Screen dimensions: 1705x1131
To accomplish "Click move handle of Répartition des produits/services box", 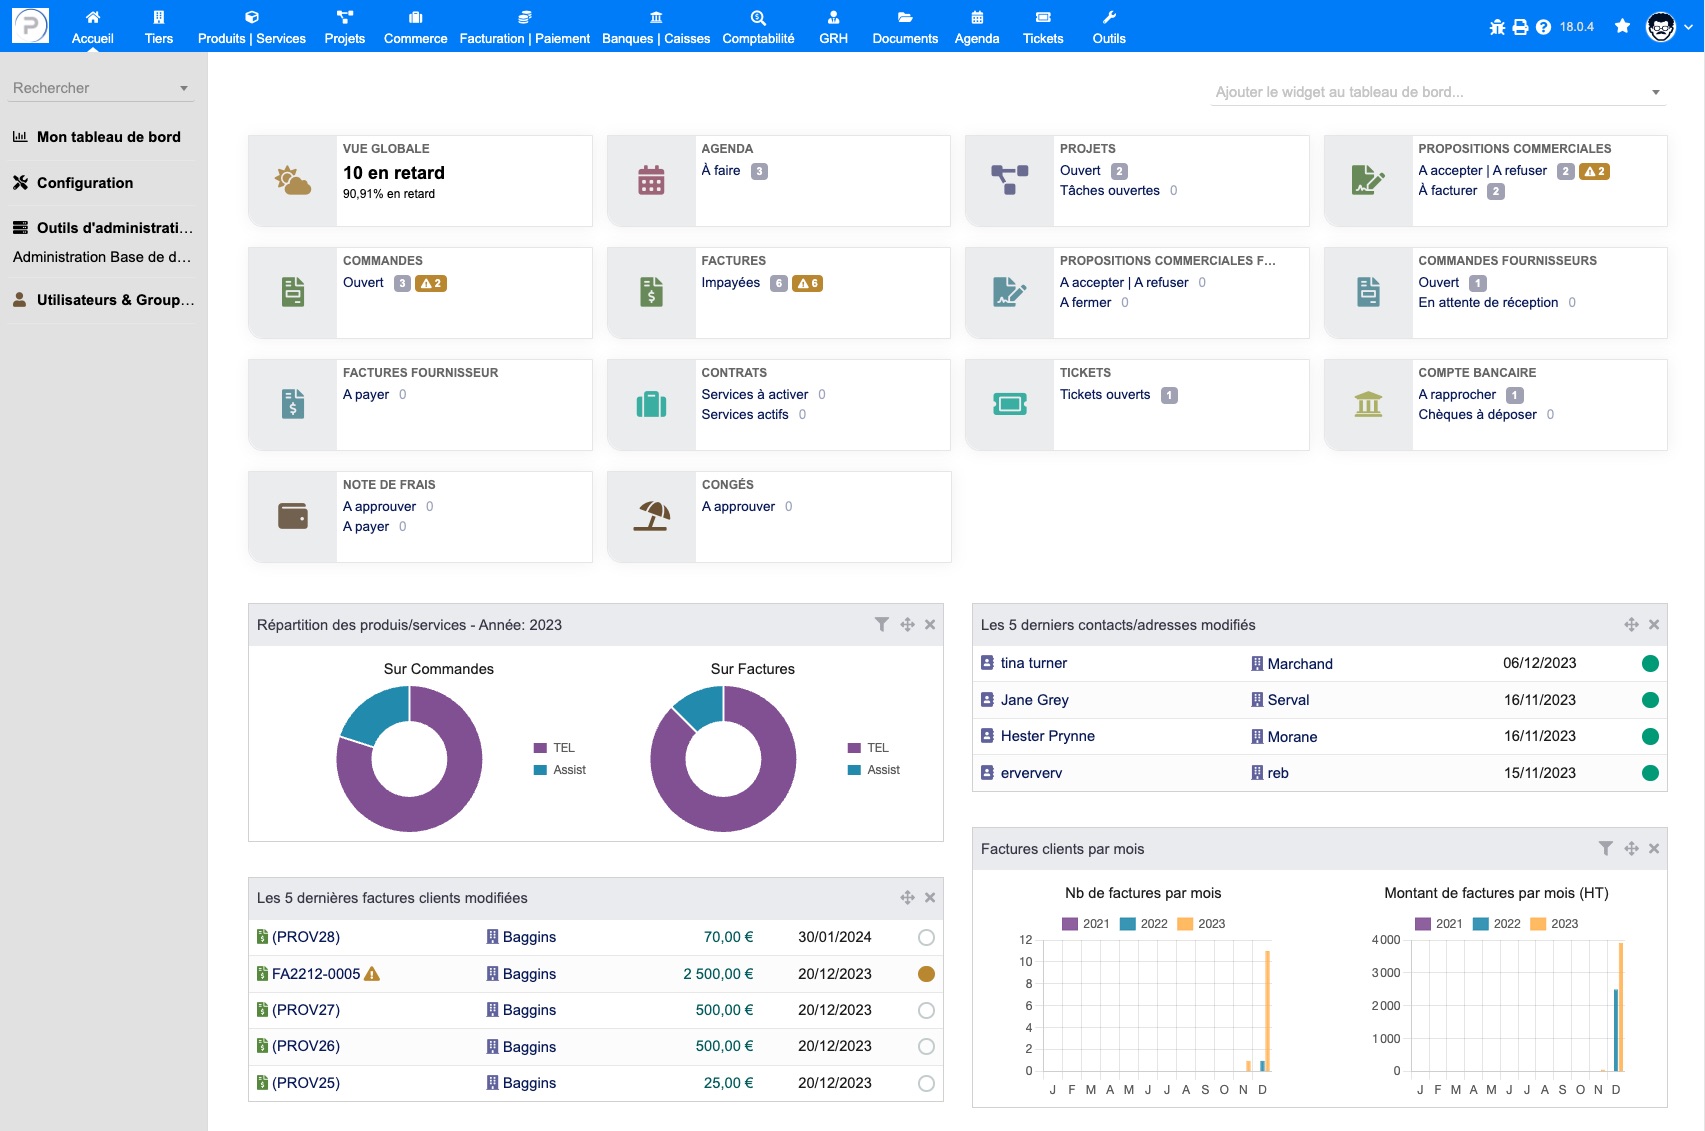I will [907, 625].
